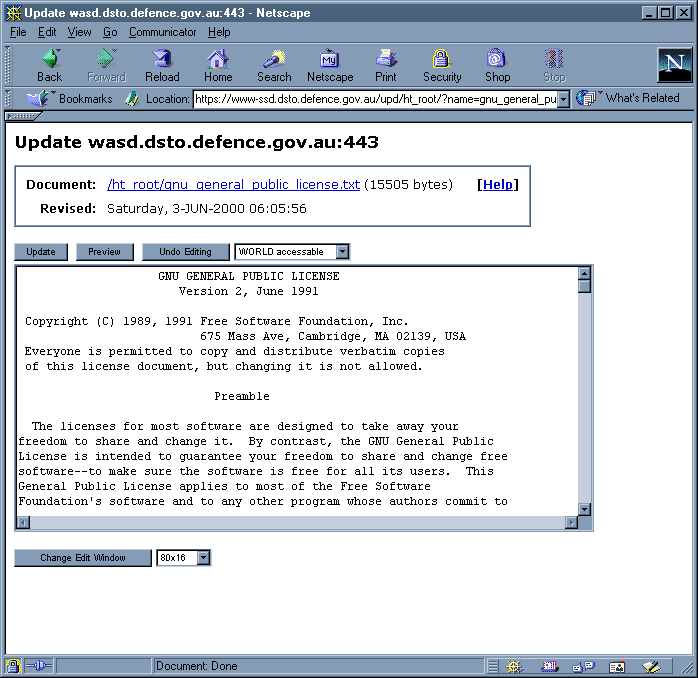
Task: Click the Shop toolbar icon
Action: pyautogui.click(x=497, y=65)
